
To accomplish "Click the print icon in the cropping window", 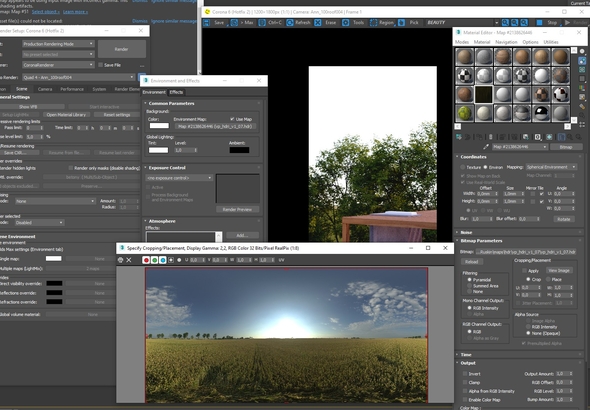I will (x=120, y=260).
